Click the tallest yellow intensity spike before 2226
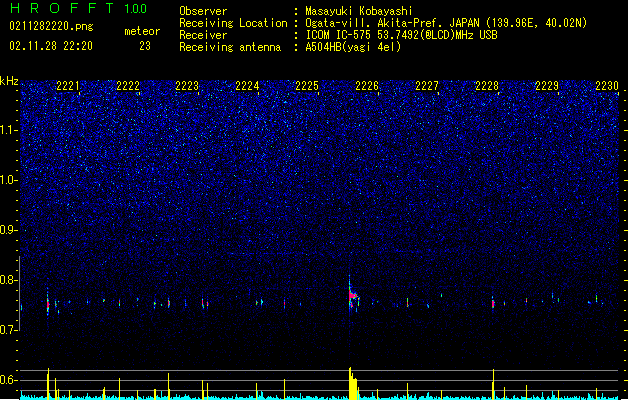The height and width of the screenshot is (400, 629). click(350, 383)
